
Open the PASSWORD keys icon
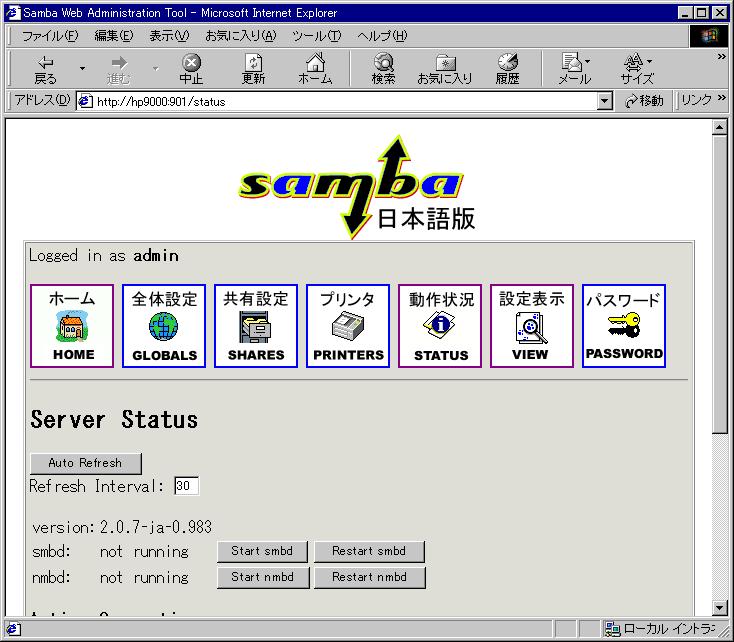tap(624, 326)
